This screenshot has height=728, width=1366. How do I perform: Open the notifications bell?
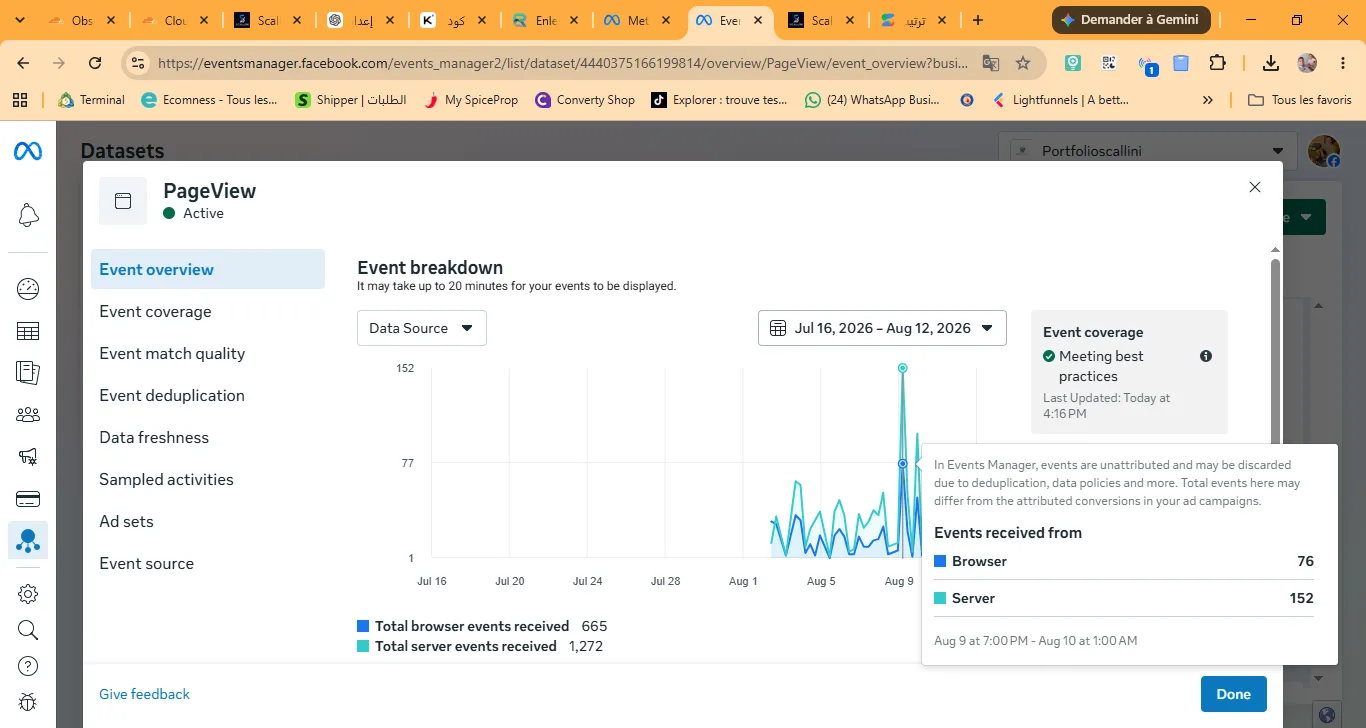(x=28, y=214)
